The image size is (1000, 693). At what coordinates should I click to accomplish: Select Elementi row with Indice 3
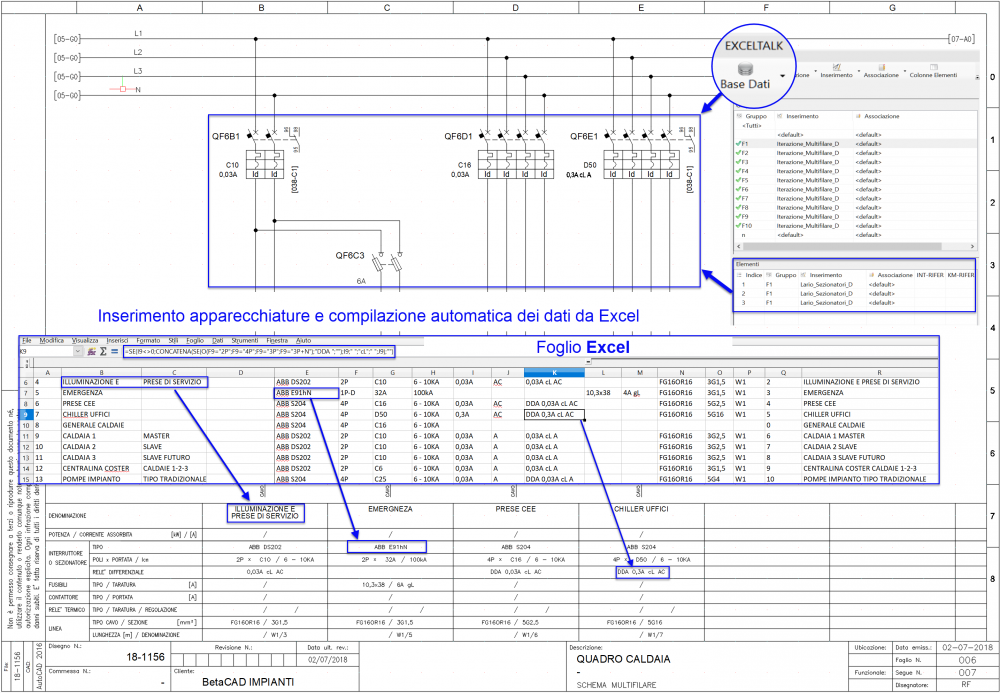(x=855, y=302)
